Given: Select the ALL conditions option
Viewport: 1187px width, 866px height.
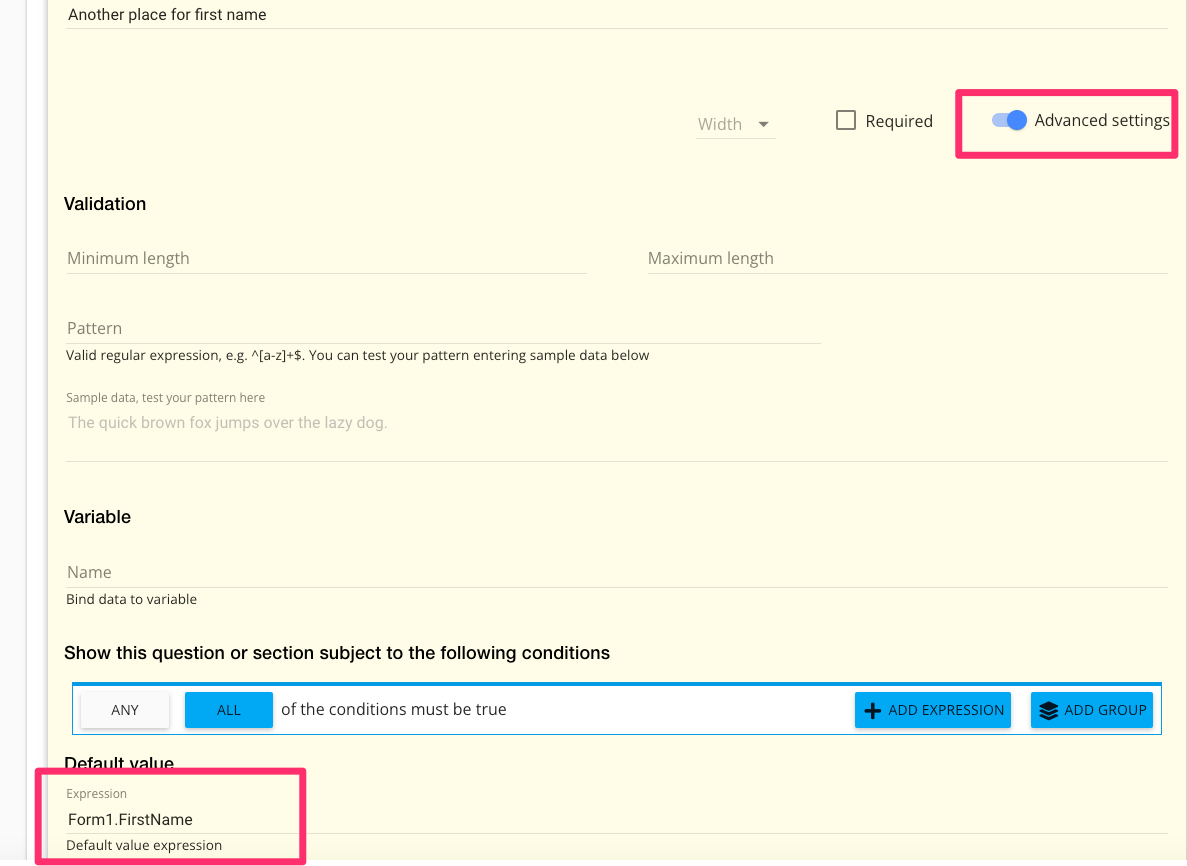Looking at the screenshot, I should [x=229, y=710].
